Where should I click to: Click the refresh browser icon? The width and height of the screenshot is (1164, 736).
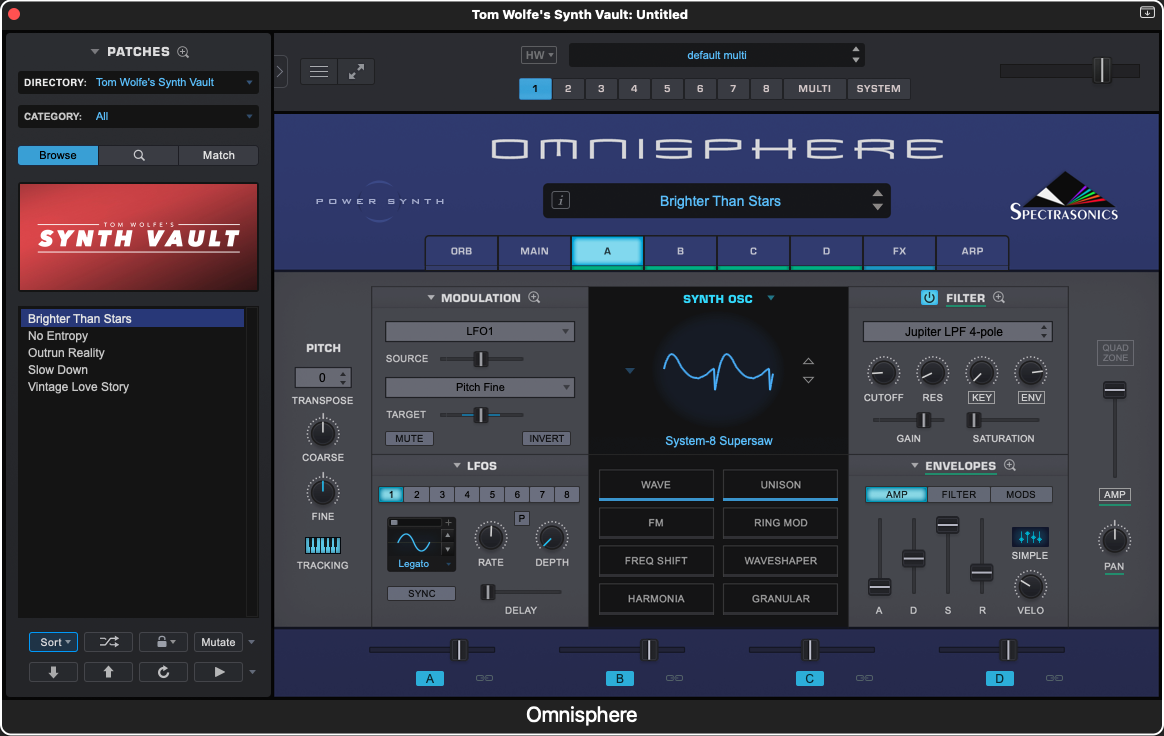pos(163,671)
